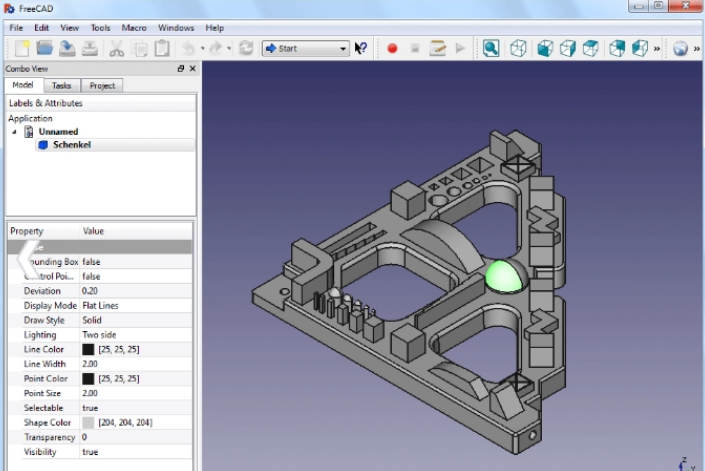Click the Cut scissors icon
The height and width of the screenshot is (471, 705).
pos(117,48)
